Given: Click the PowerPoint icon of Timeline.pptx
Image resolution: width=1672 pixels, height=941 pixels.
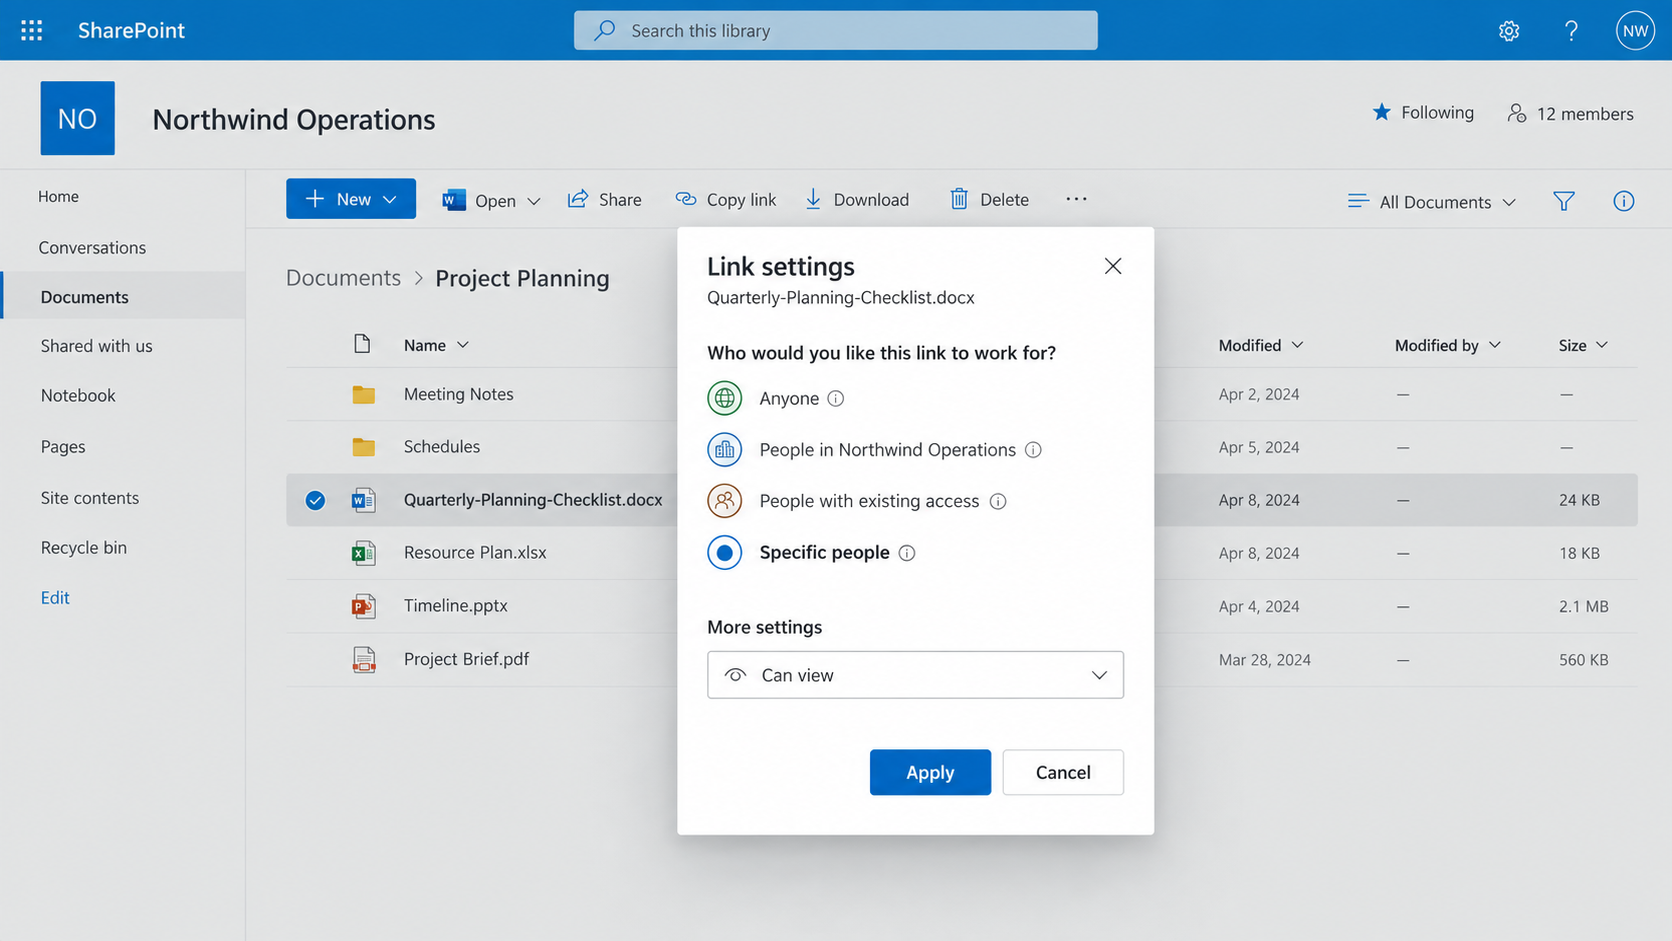Looking at the screenshot, I should [x=363, y=606].
